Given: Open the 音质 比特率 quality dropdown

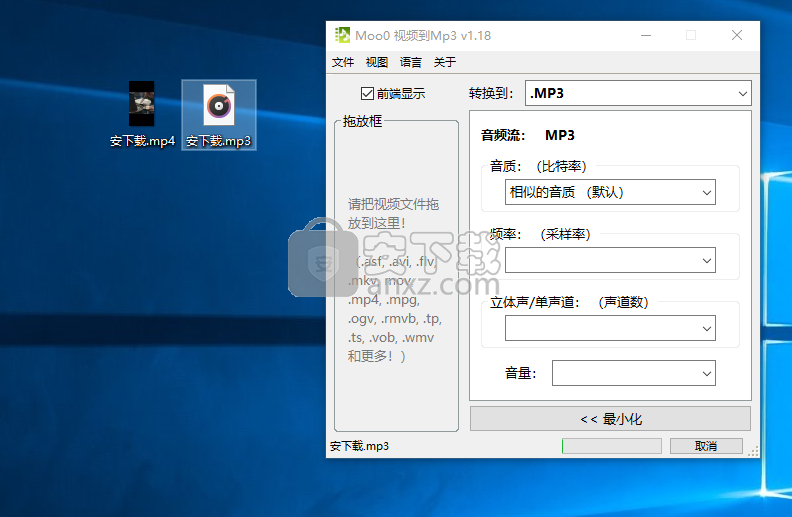Looking at the screenshot, I should pyautogui.click(x=610, y=192).
